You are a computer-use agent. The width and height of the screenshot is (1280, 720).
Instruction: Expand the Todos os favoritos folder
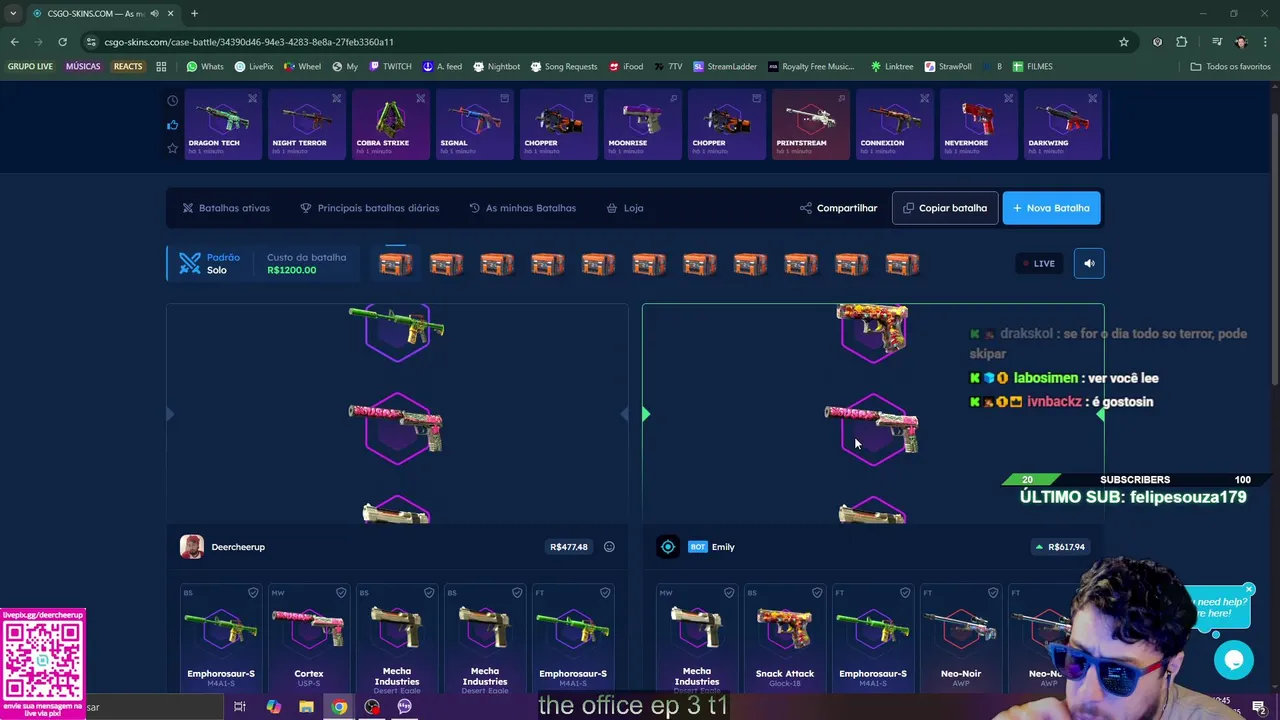1230,67
